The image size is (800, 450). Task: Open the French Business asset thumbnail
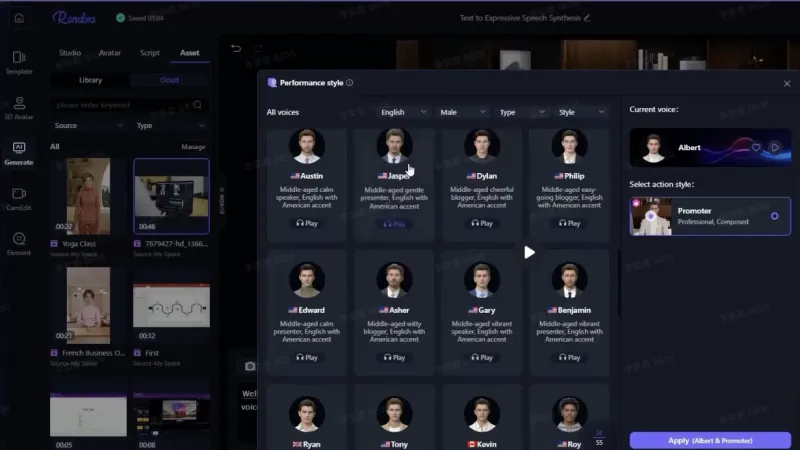tap(88, 305)
